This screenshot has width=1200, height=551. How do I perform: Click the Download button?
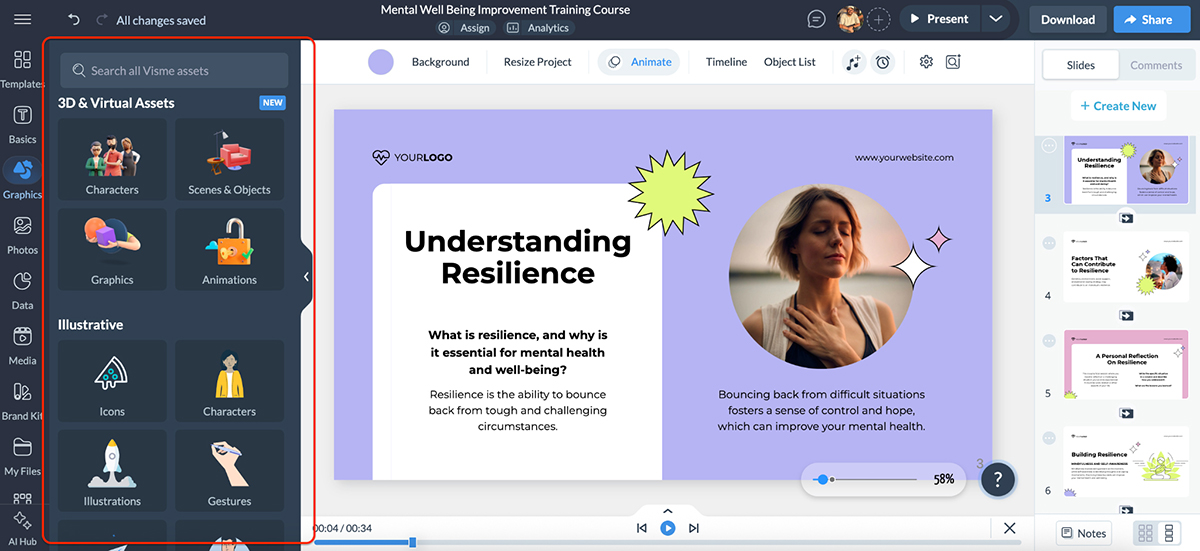pyautogui.click(x=1068, y=19)
